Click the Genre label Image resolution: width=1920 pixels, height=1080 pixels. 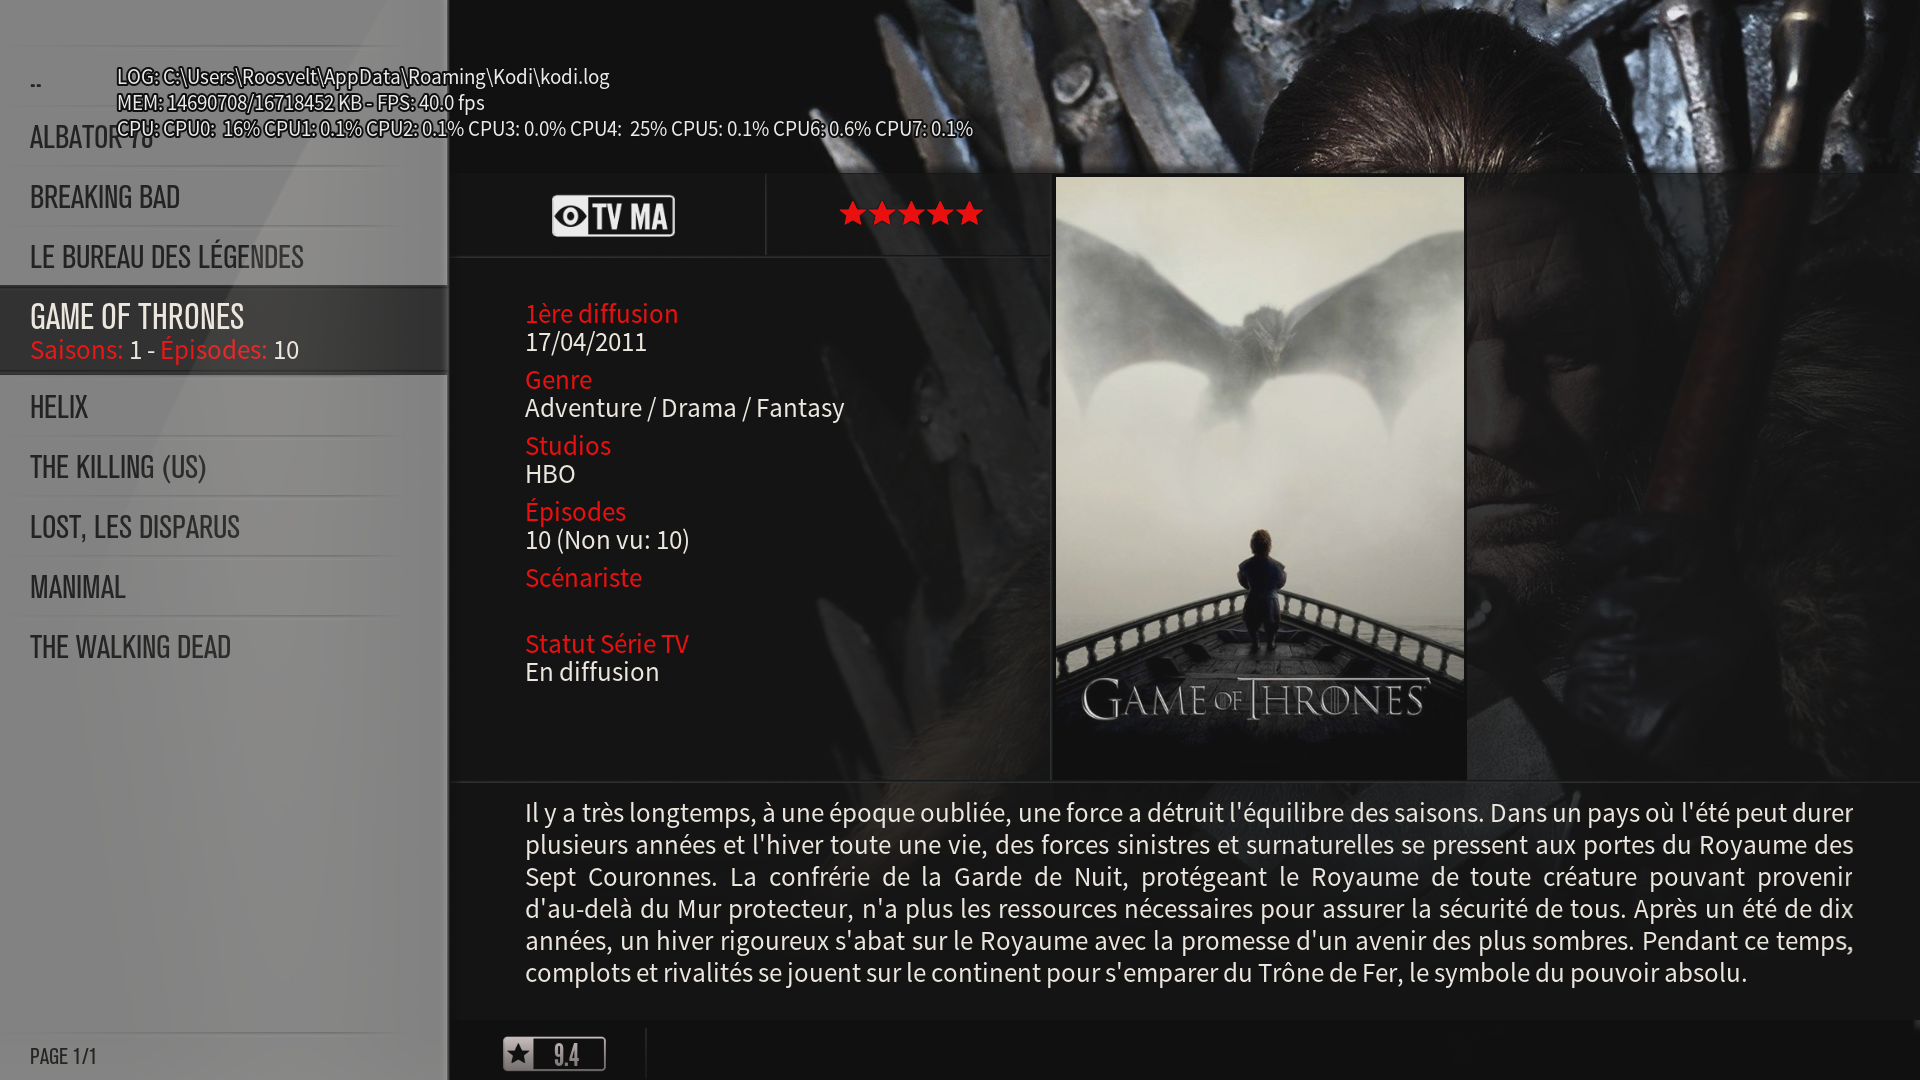[x=558, y=380]
